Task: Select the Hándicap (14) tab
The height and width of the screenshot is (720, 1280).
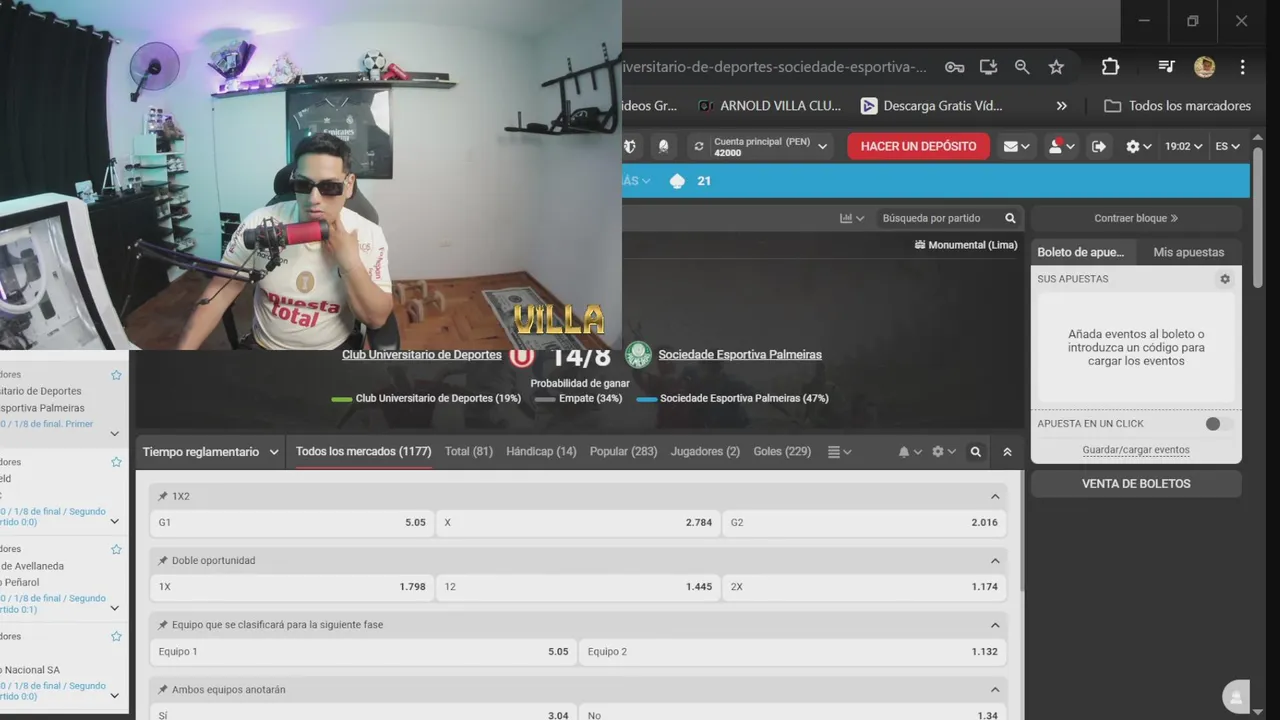Action: click(x=541, y=452)
